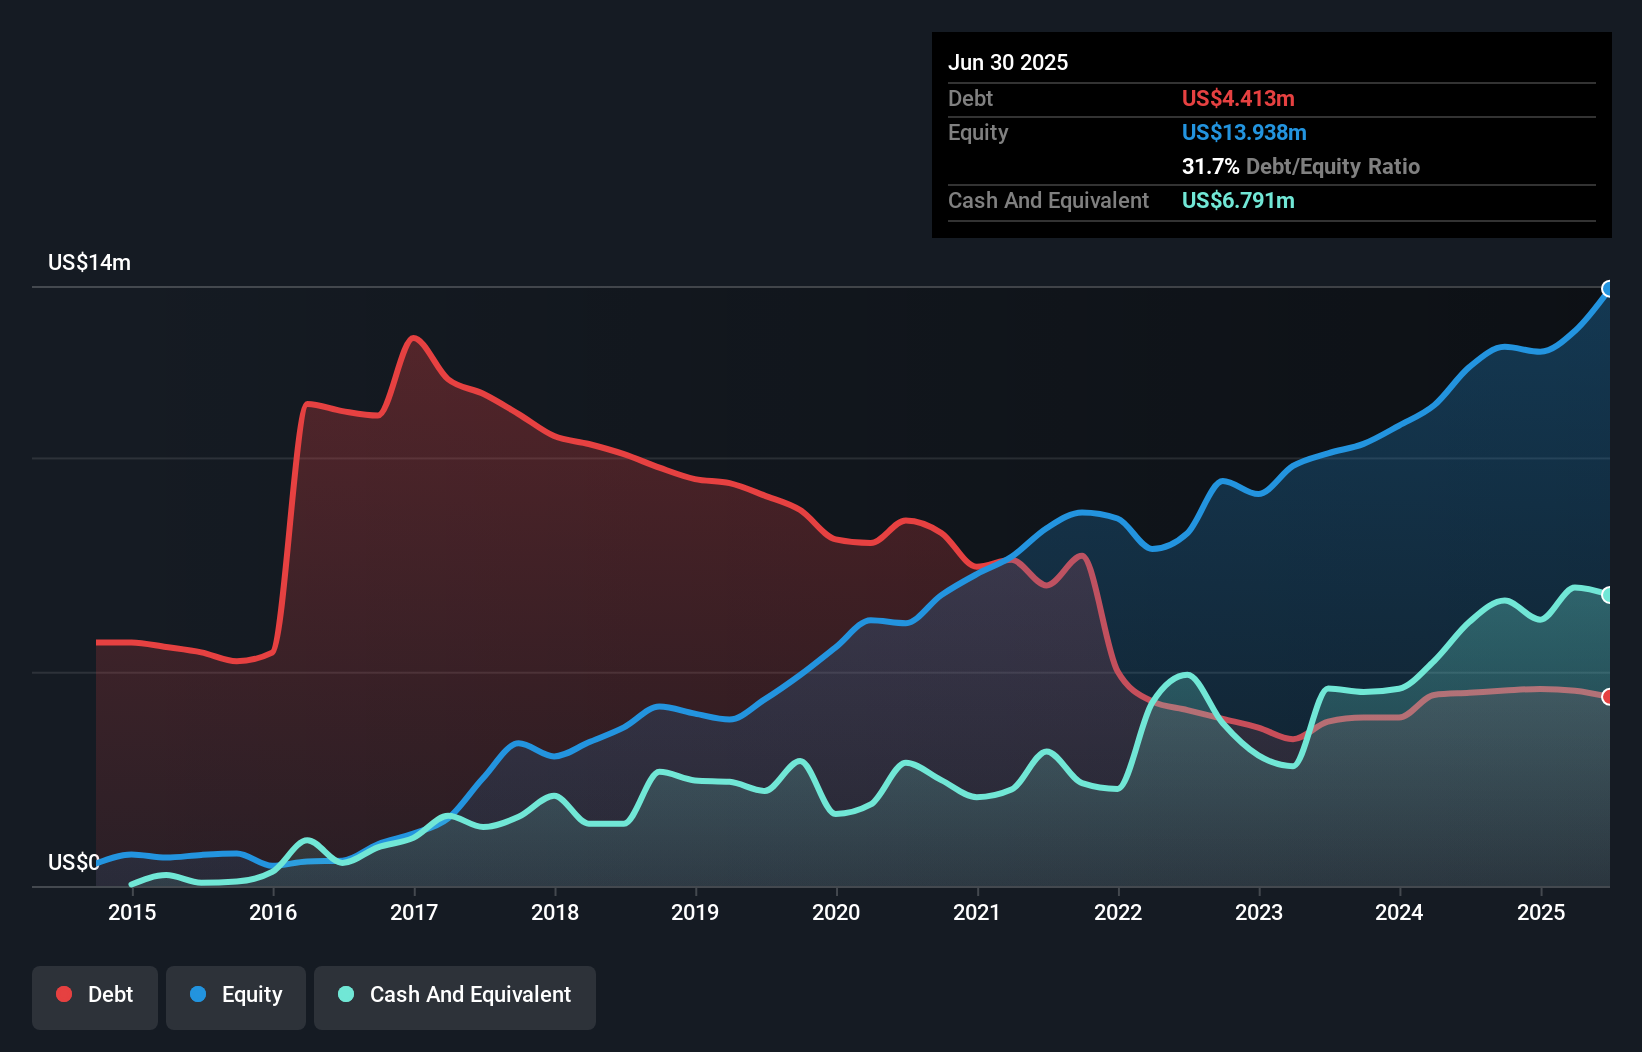Viewport: 1642px width, 1052px height.
Task: Click the 2020 x-axis label
Action: [836, 912]
